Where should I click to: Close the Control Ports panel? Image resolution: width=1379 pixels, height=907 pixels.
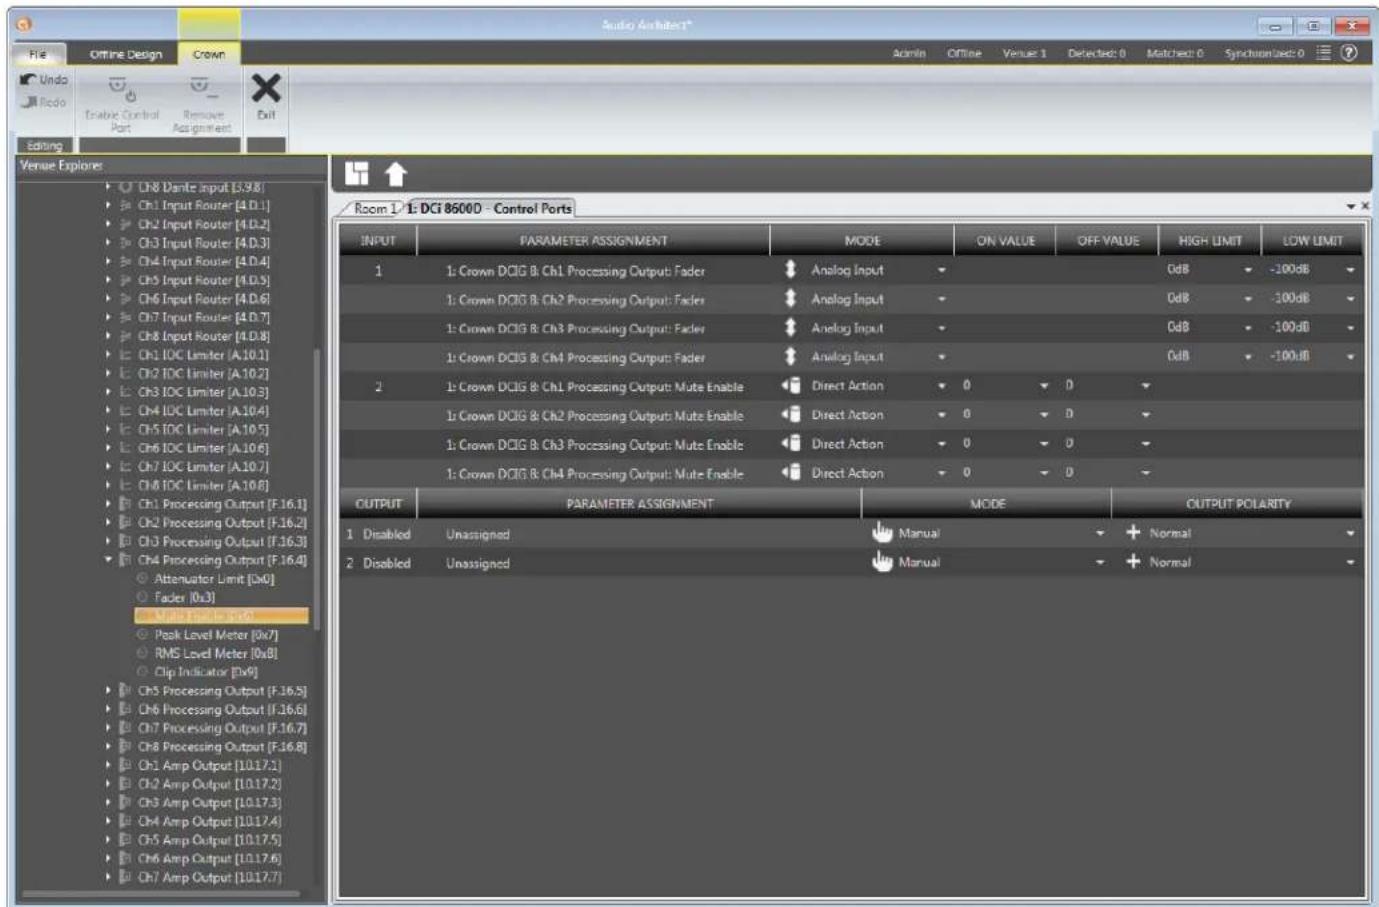[x=1365, y=206]
